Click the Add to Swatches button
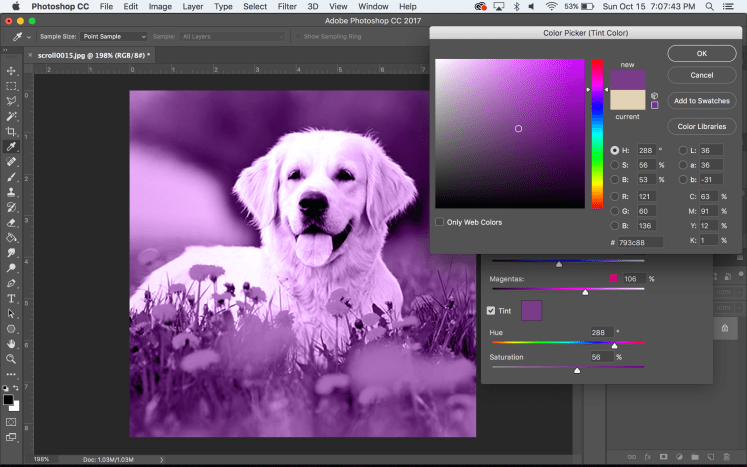Image resolution: width=747 pixels, height=467 pixels. pos(701,101)
